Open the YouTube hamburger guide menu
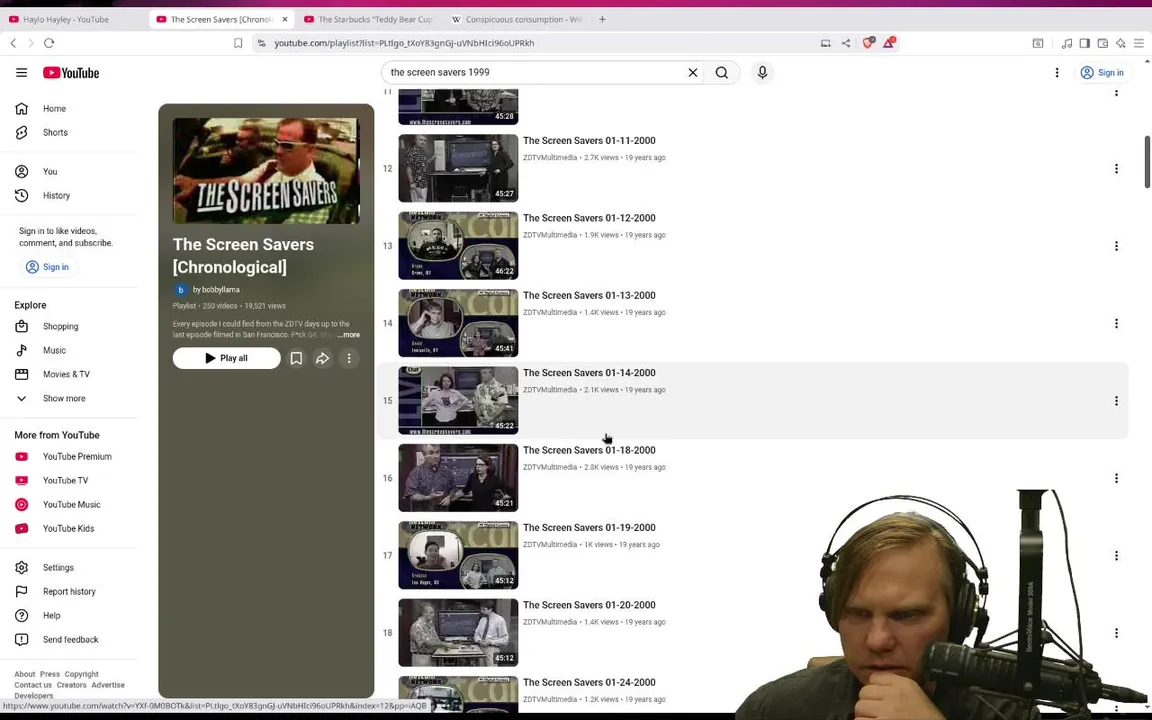The width and height of the screenshot is (1152, 720). [21, 73]
